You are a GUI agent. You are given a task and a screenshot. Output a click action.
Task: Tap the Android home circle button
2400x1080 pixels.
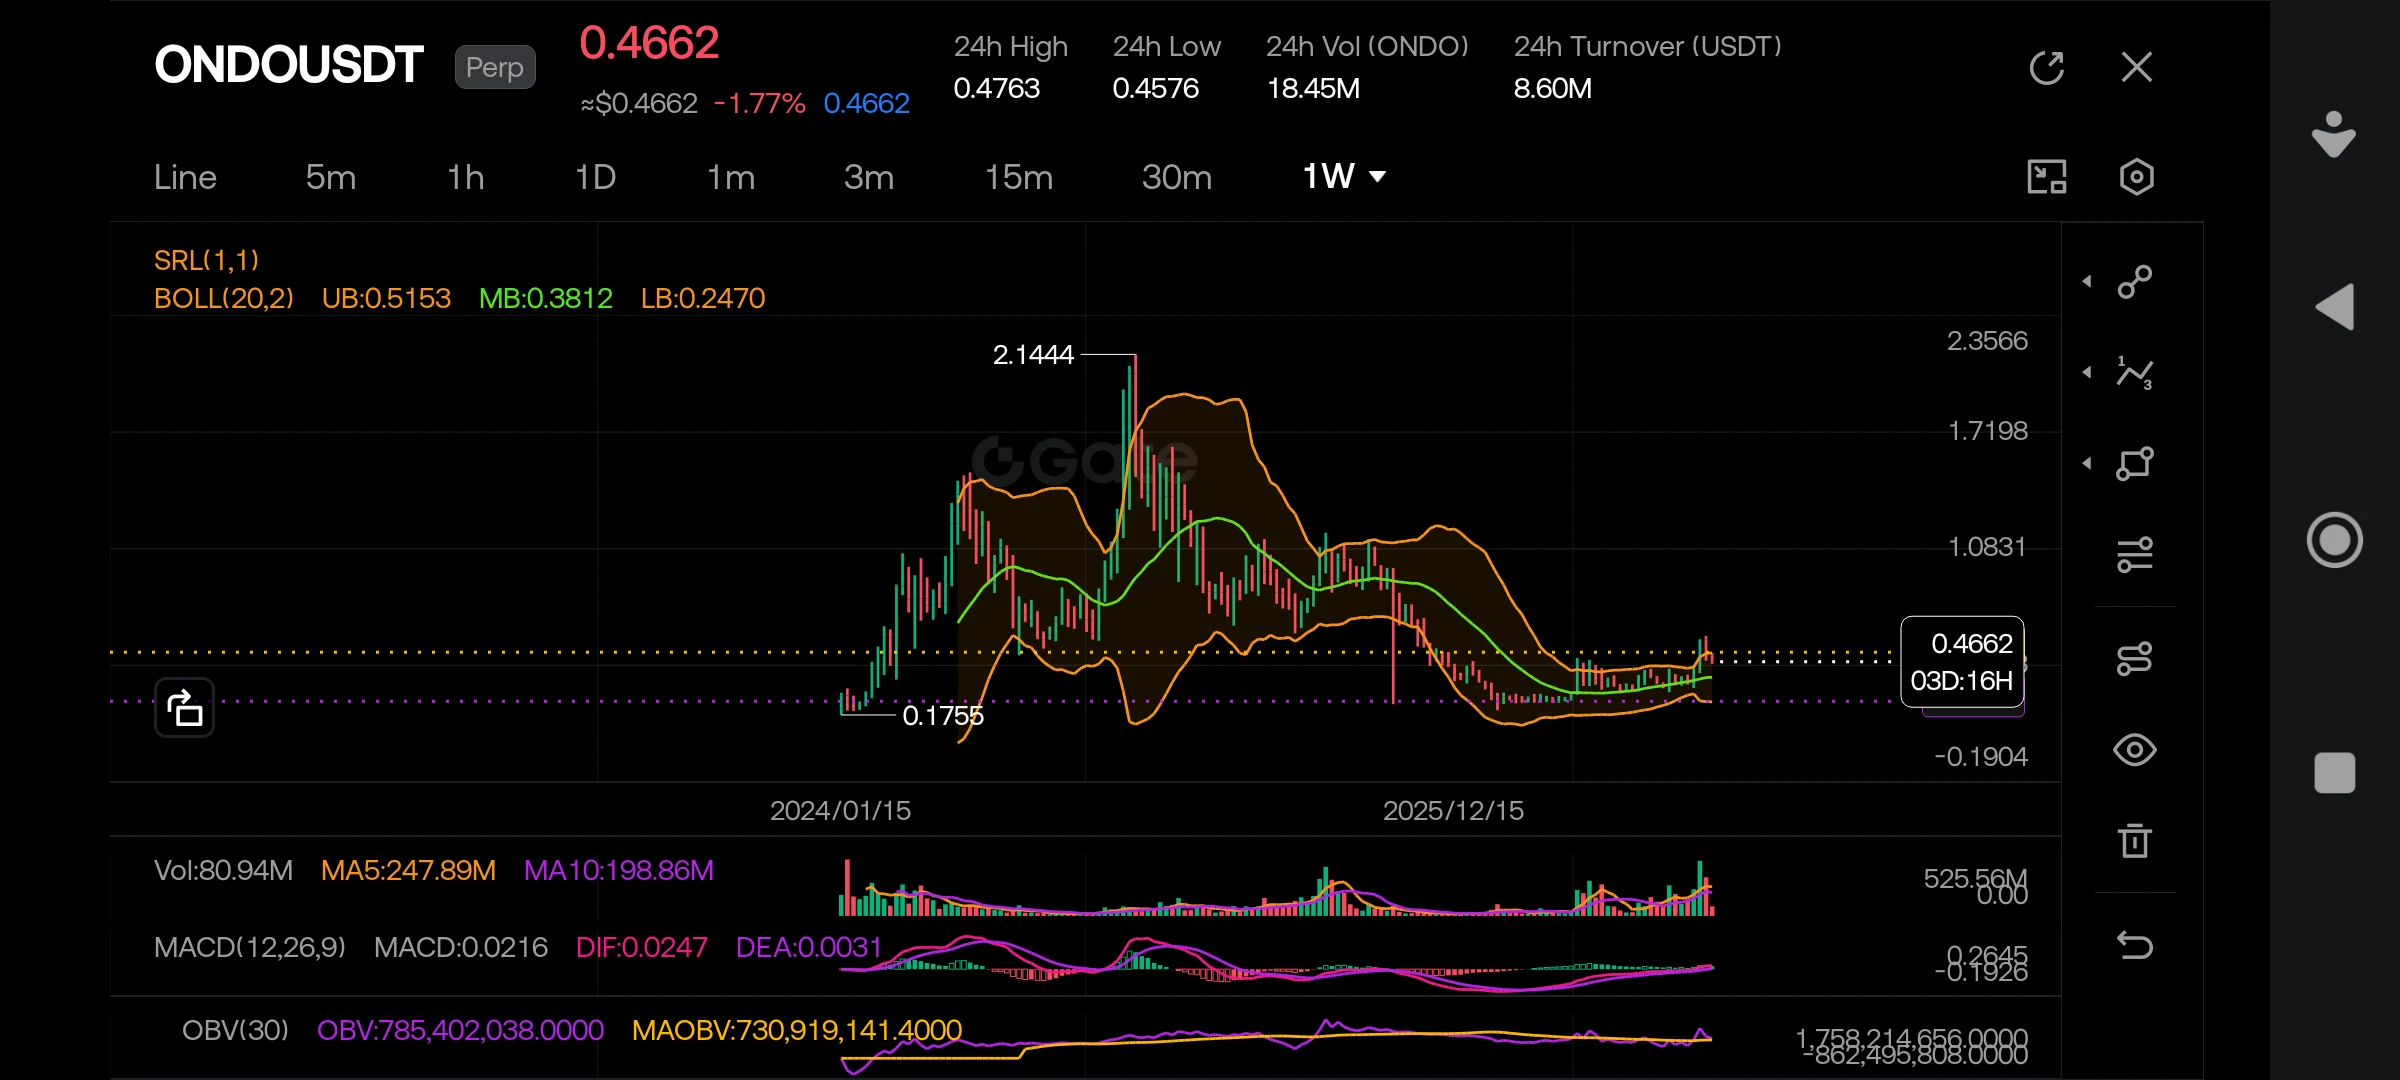(2335, 540)
